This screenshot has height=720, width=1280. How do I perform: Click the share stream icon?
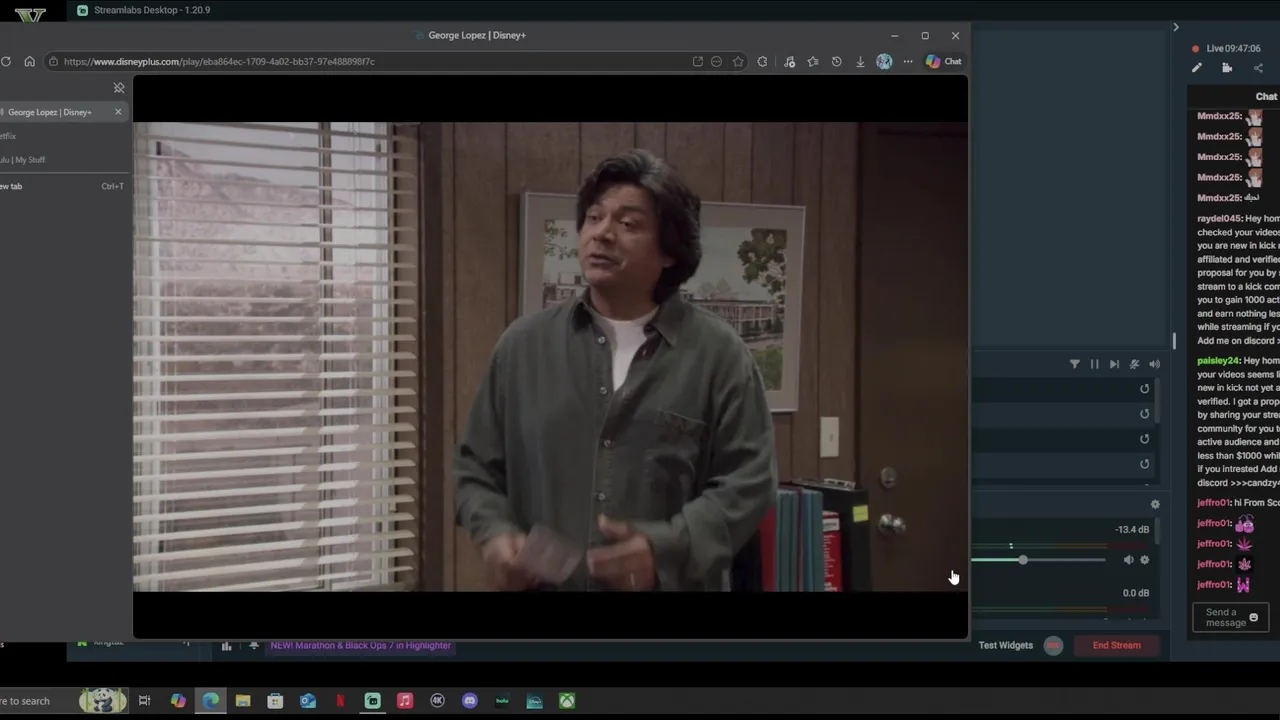[x=1258, y=68]
